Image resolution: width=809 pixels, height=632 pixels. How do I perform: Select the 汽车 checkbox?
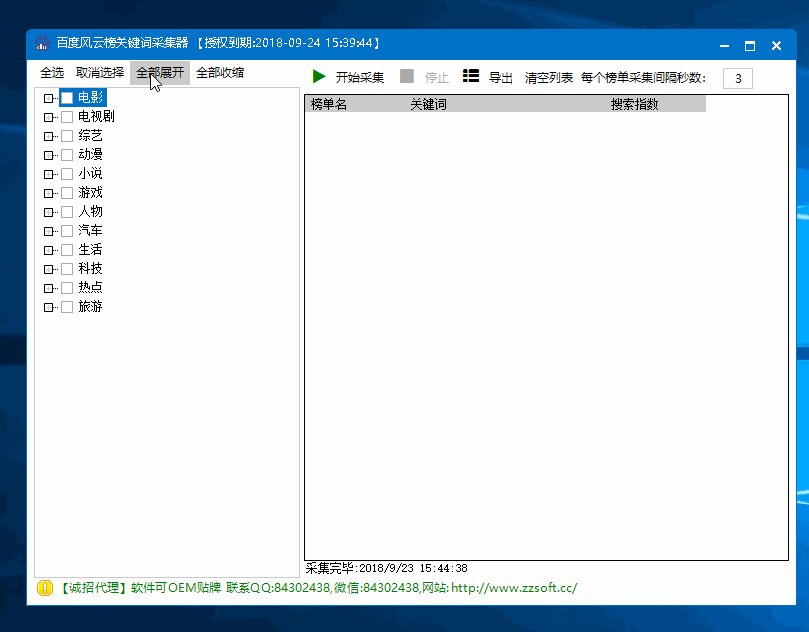click(66, 230)
